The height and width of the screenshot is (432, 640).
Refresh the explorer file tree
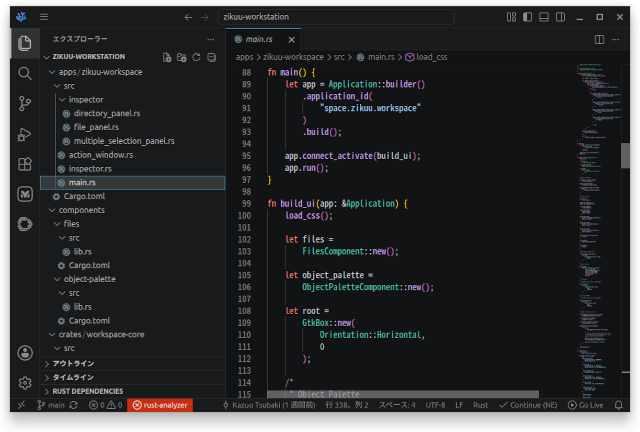coord(196,57)
